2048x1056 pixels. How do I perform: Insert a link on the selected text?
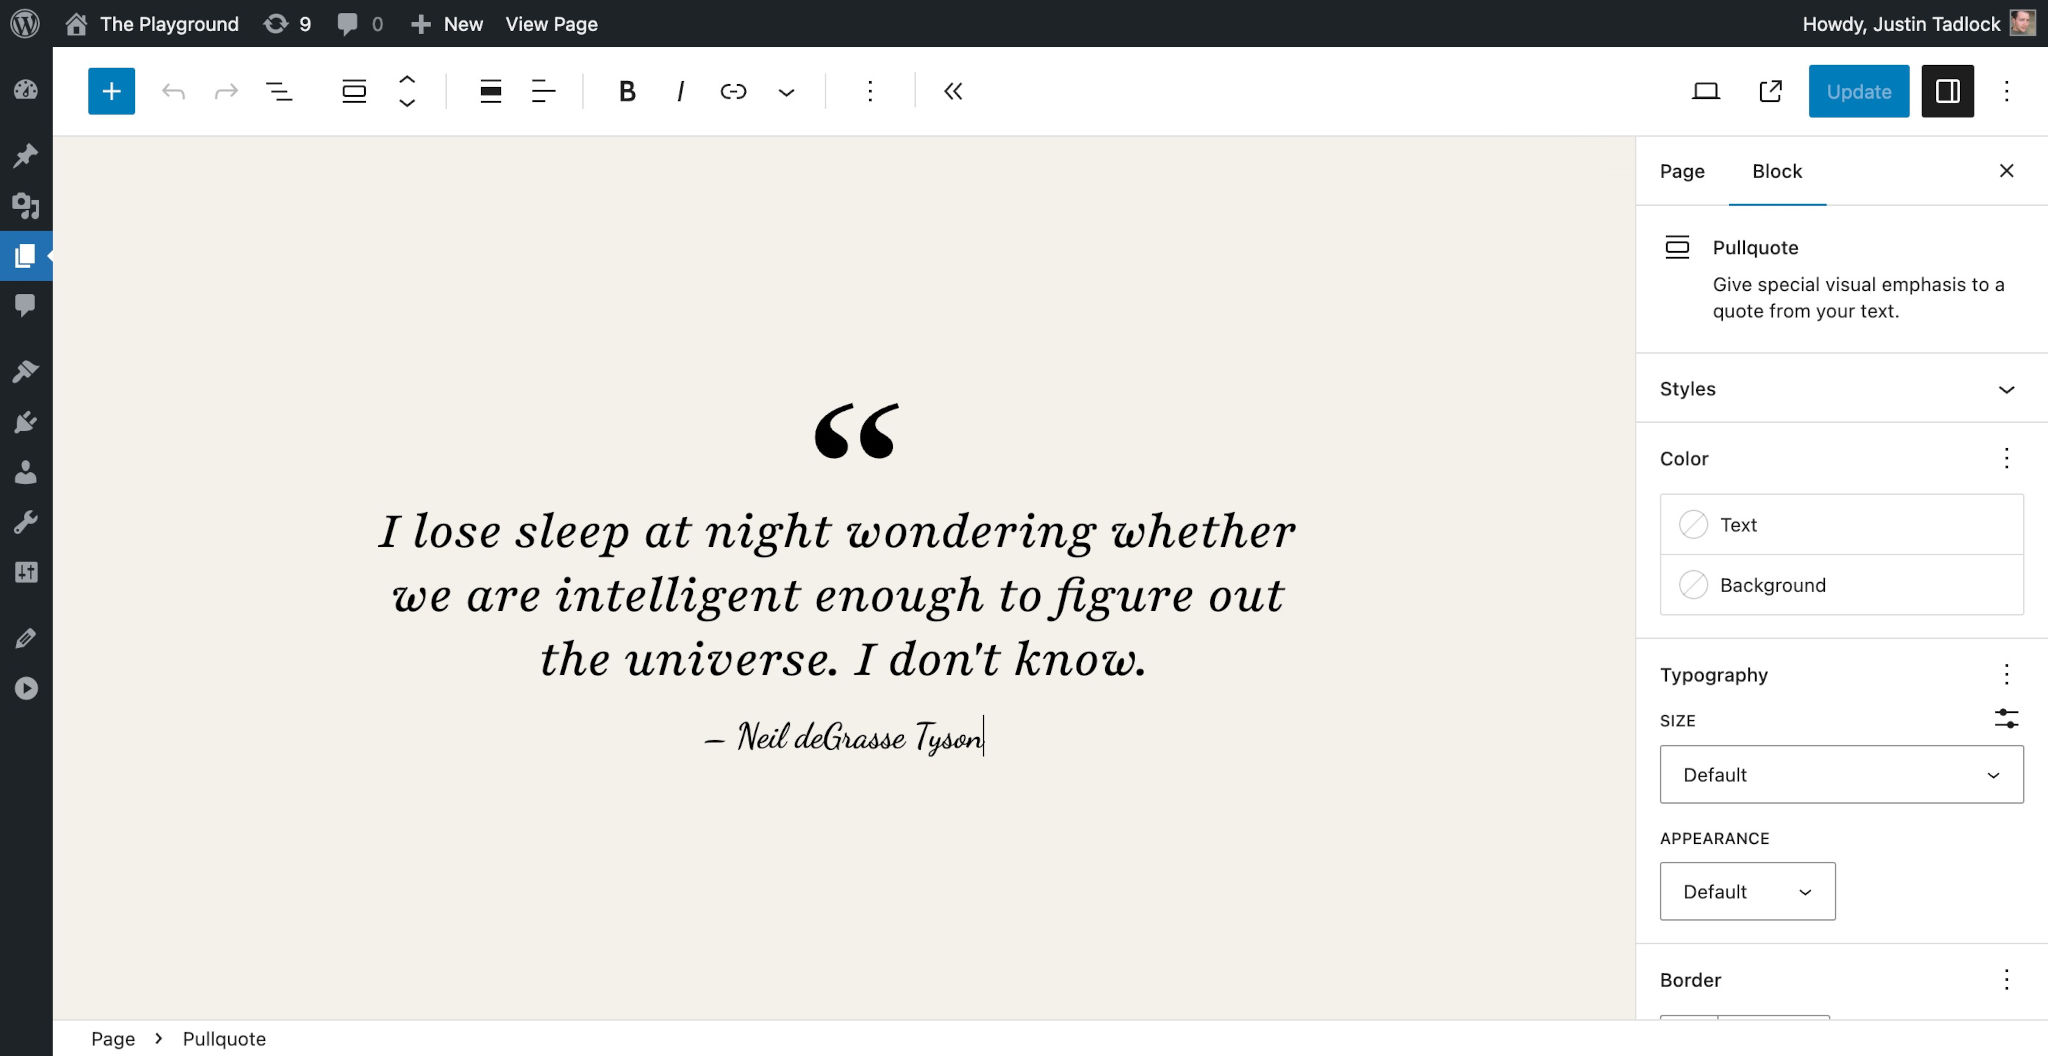click(734, 91)
